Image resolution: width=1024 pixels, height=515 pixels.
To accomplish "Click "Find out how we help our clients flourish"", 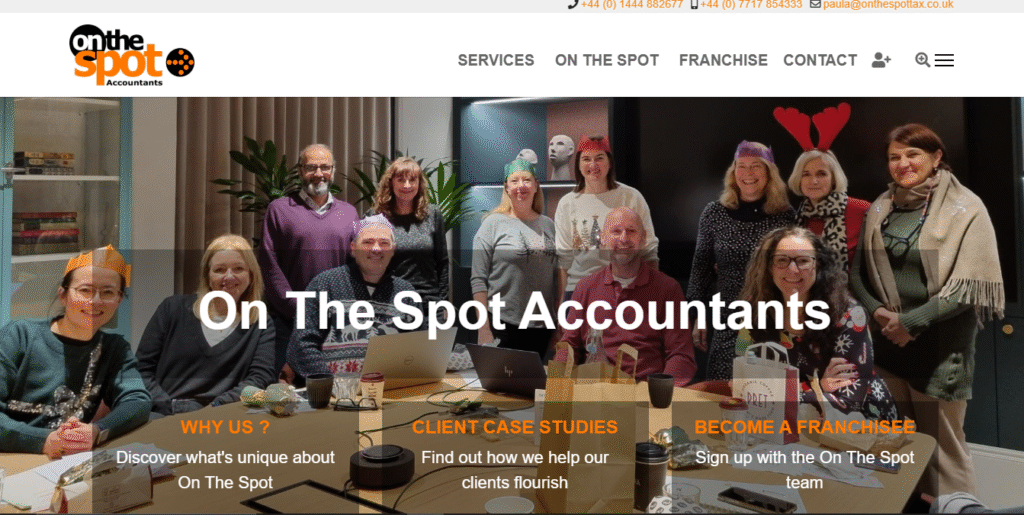I will [x=515, y=470].
